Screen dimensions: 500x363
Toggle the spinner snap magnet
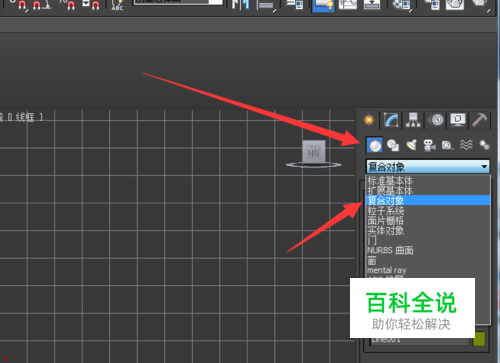pos(91,5)
